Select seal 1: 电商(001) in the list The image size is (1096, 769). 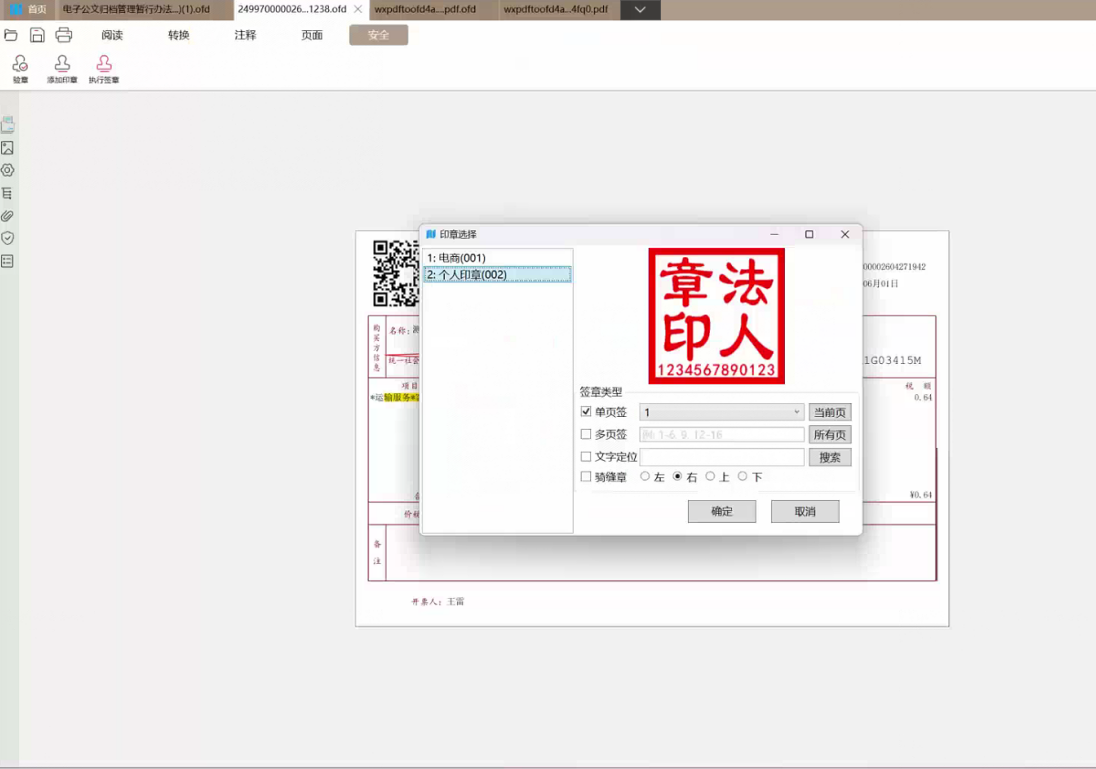tap(497, 258)
